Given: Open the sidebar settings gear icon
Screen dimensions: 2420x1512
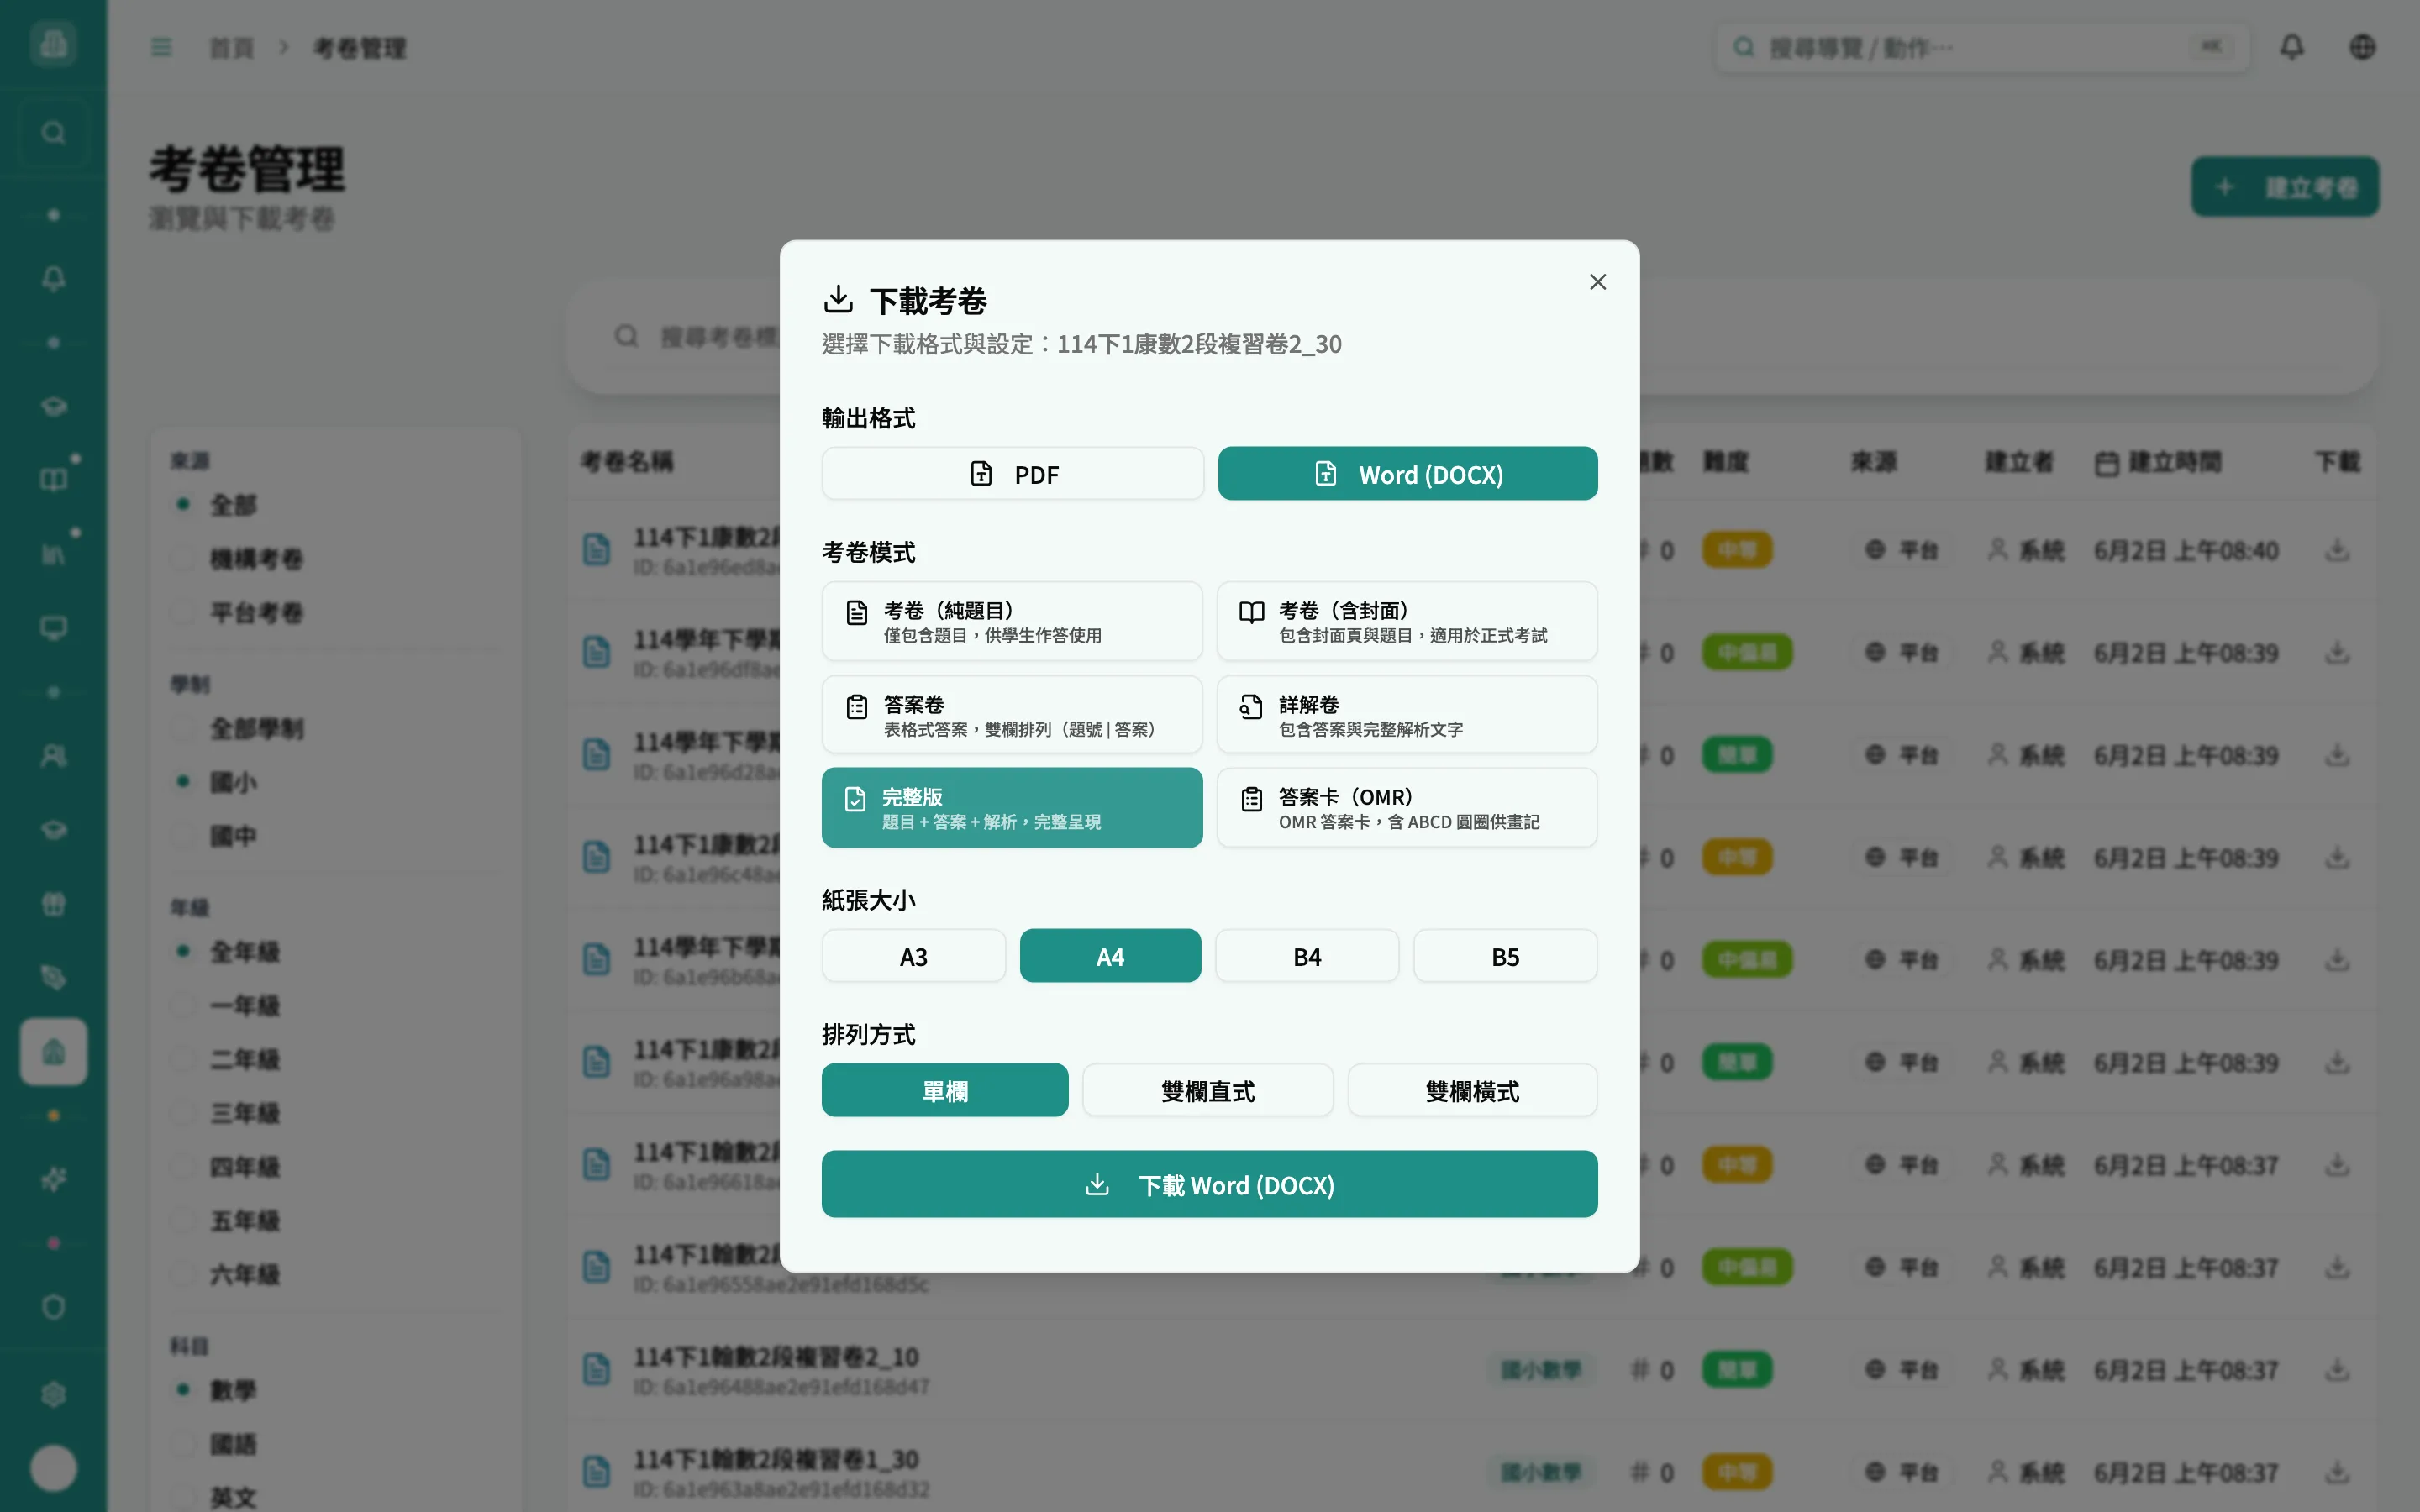Looking at the screenshot, I should (53, 1394).
